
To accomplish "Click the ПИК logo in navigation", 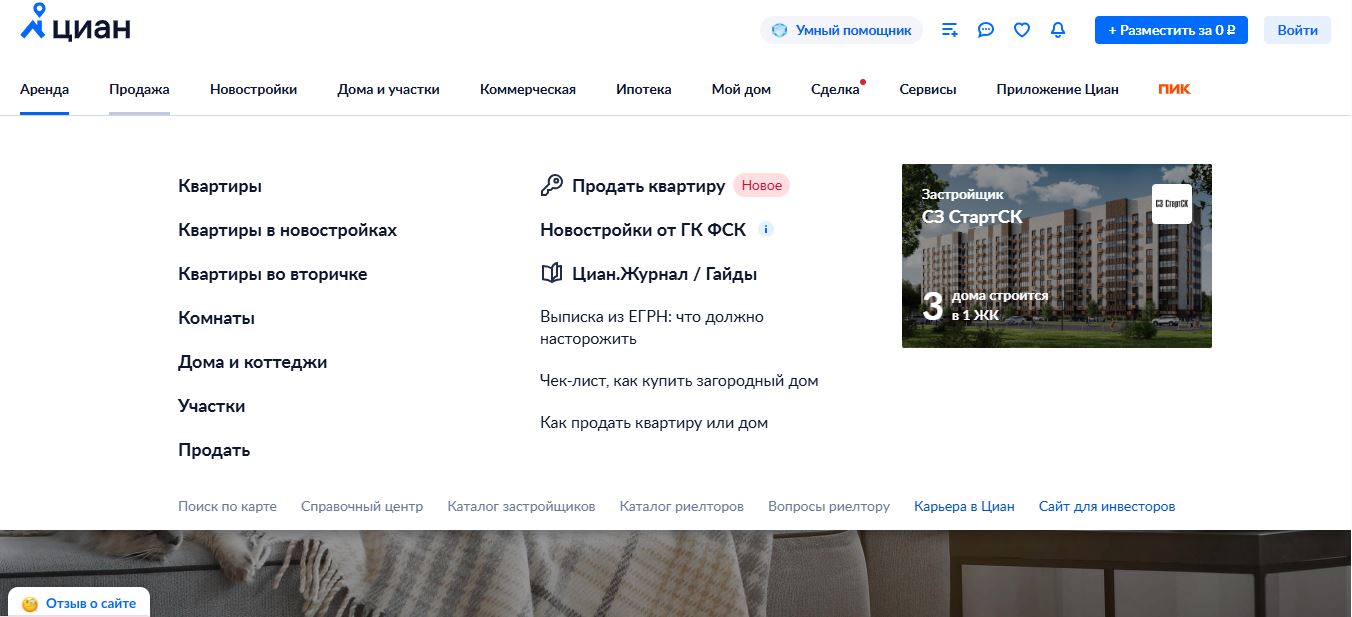I will point(1174,89).
